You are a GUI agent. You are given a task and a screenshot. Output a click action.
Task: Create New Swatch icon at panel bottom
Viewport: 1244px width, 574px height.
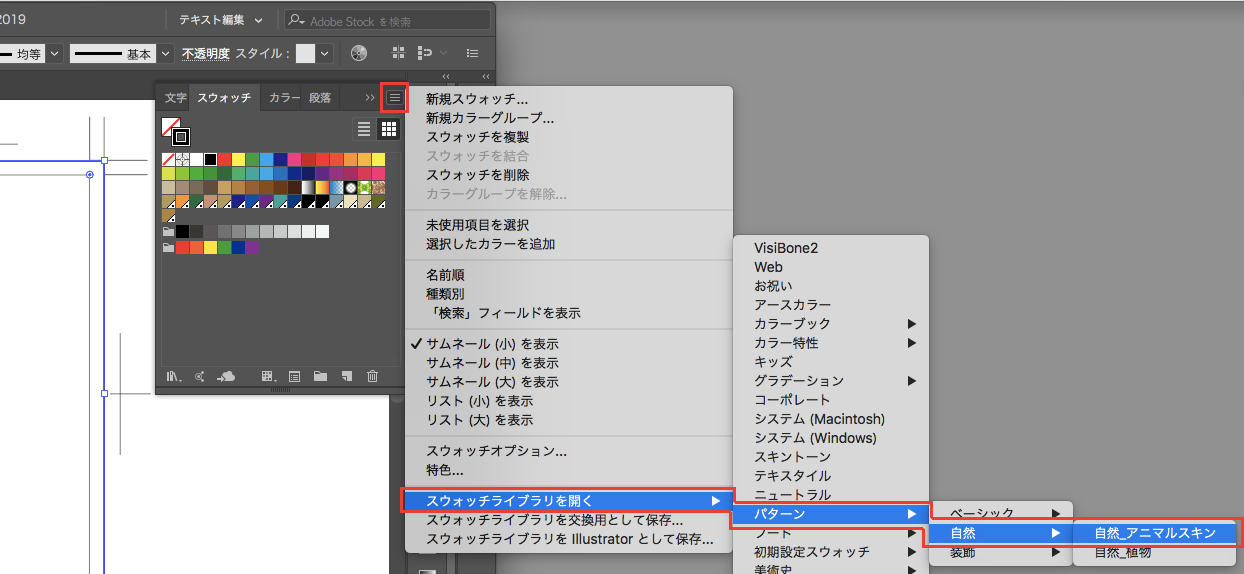click(x=346, y=376)
